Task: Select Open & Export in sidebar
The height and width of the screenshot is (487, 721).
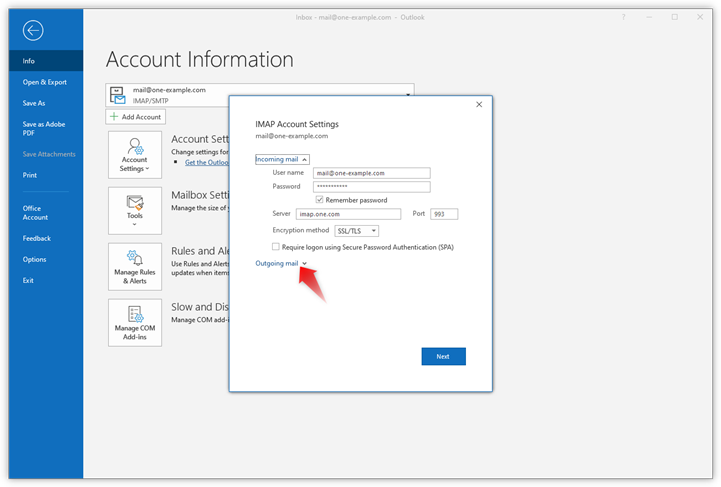Action: [45, 82]
